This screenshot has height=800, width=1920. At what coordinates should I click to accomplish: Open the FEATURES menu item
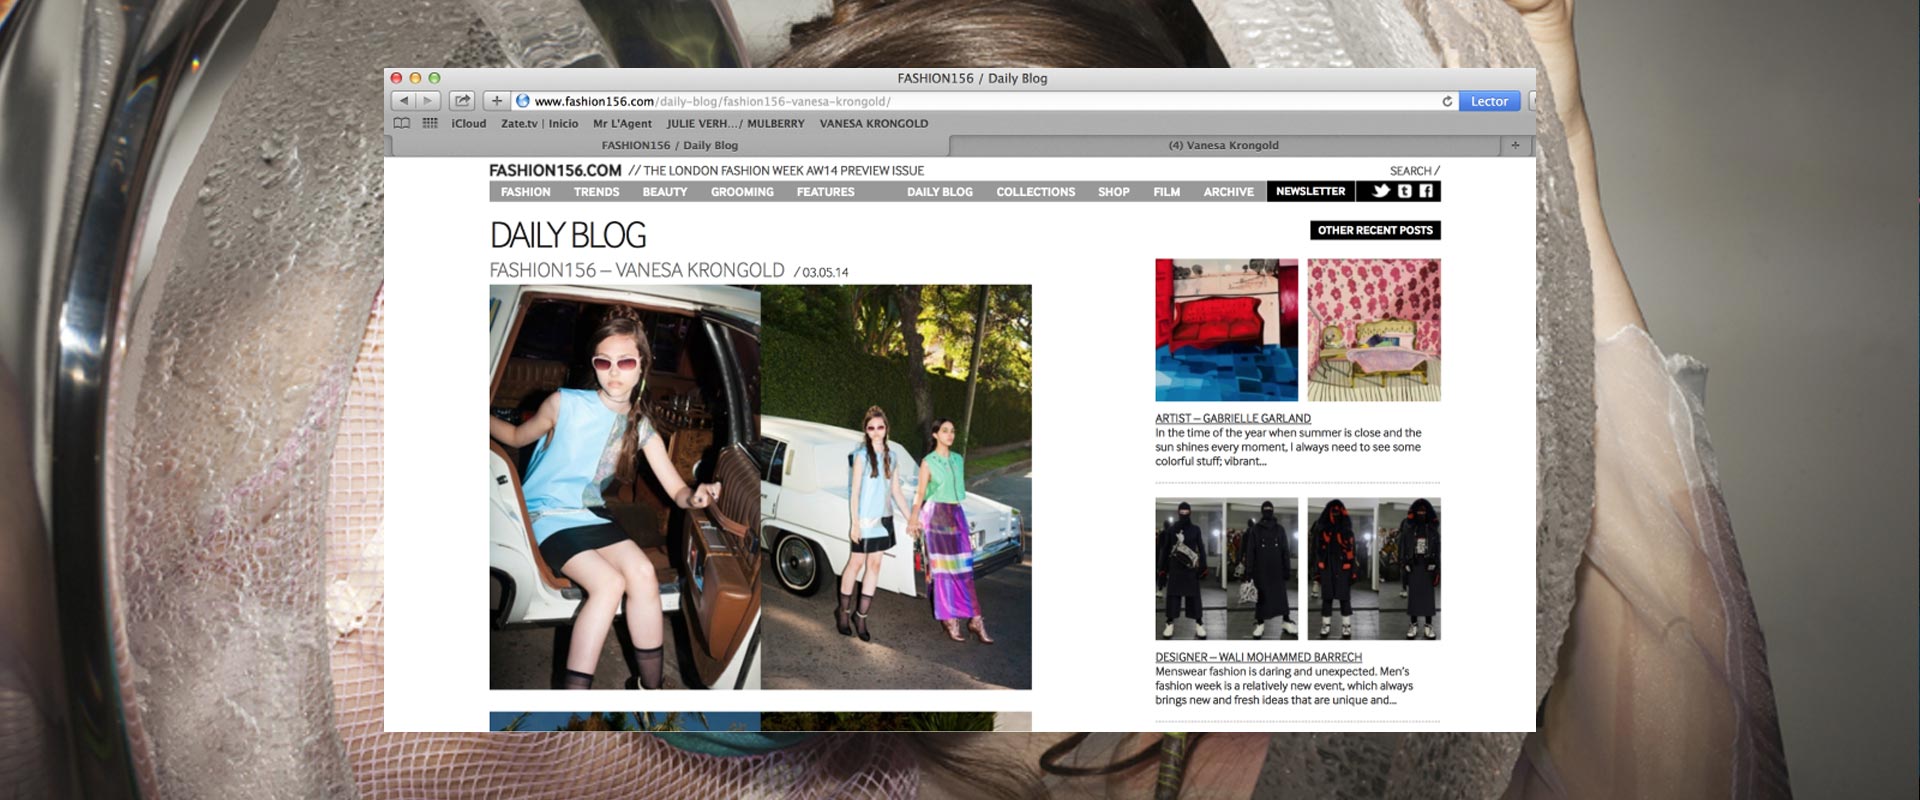click(826, 192)
